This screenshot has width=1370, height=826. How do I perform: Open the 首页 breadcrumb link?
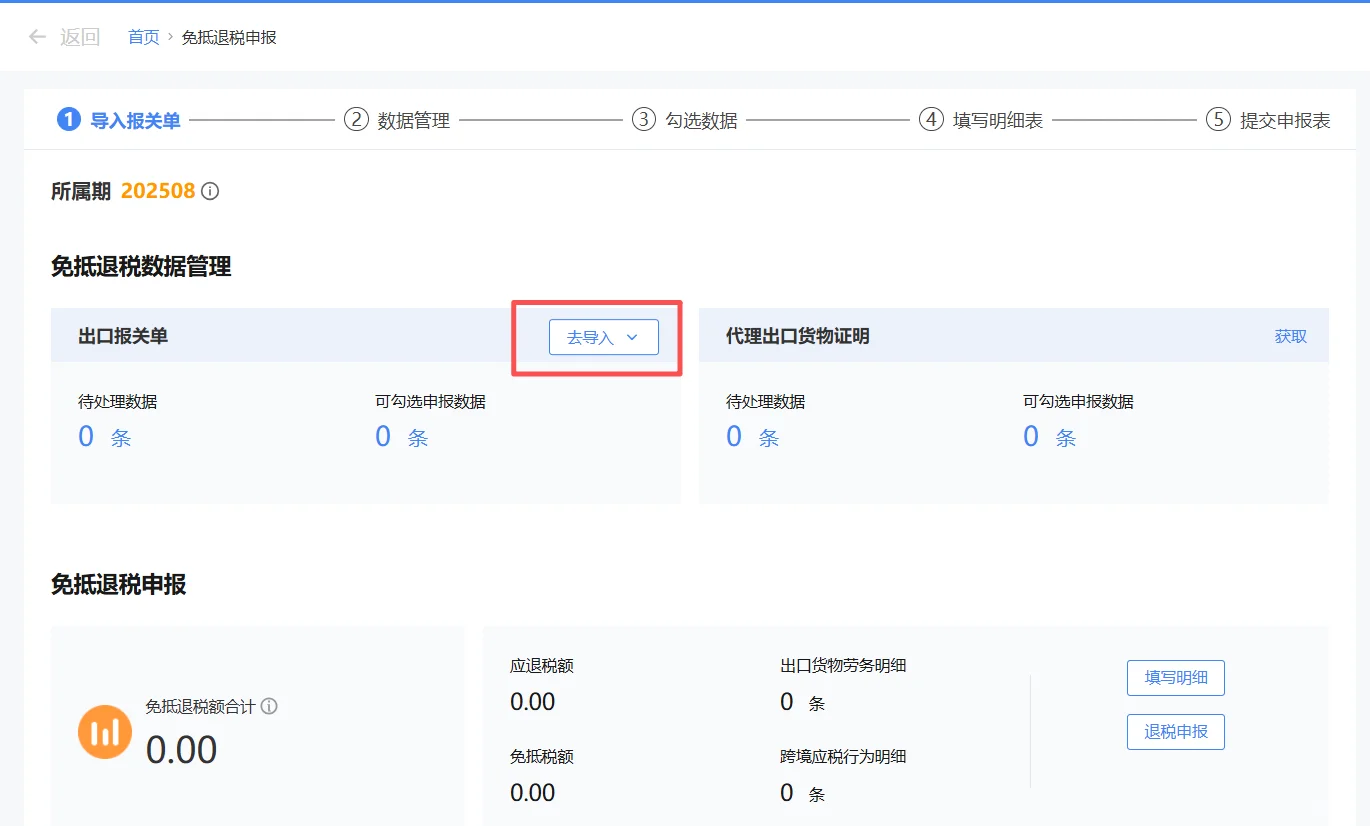pyautogui.click(x=141, y=36)
